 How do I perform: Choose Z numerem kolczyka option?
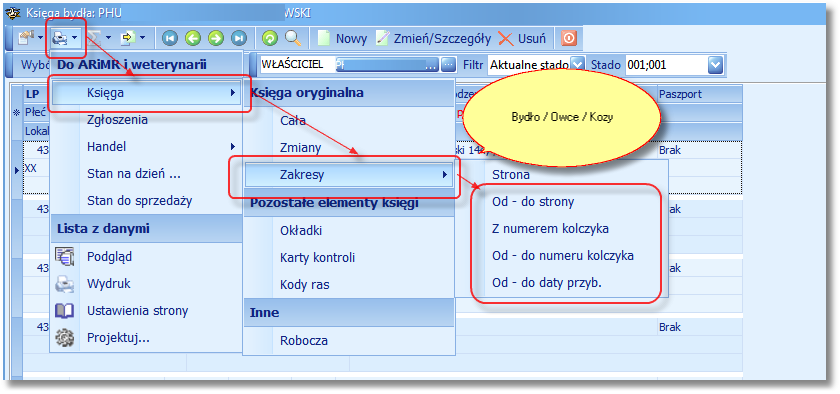[561, 229]
